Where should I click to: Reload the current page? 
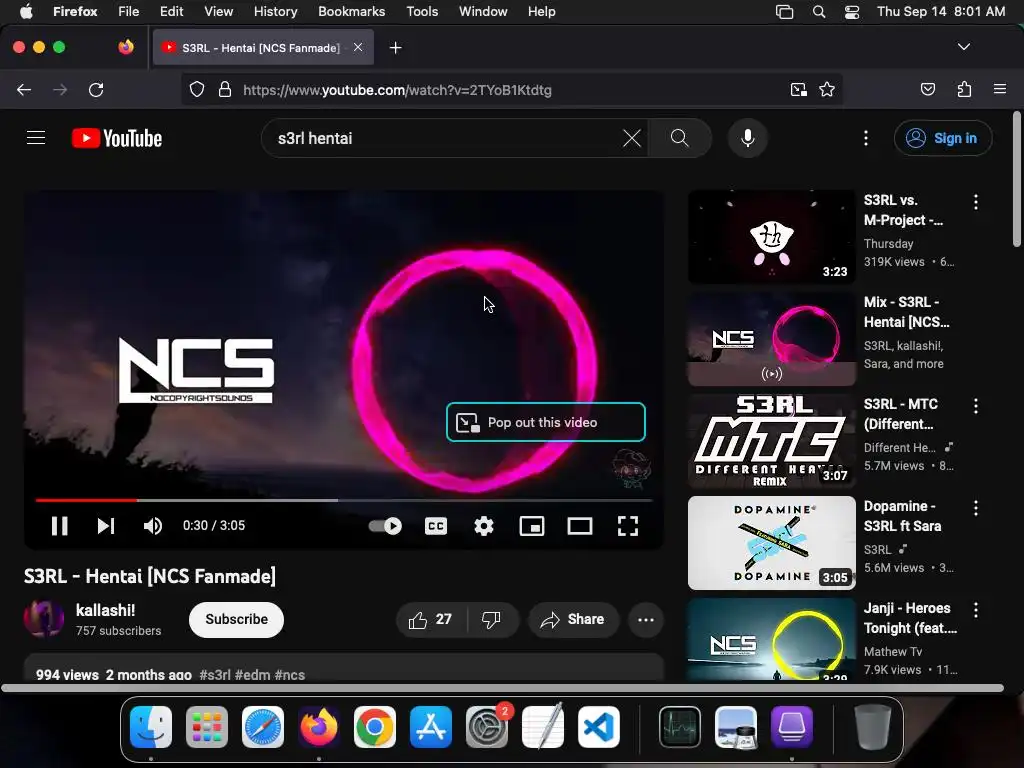point(96,89)
